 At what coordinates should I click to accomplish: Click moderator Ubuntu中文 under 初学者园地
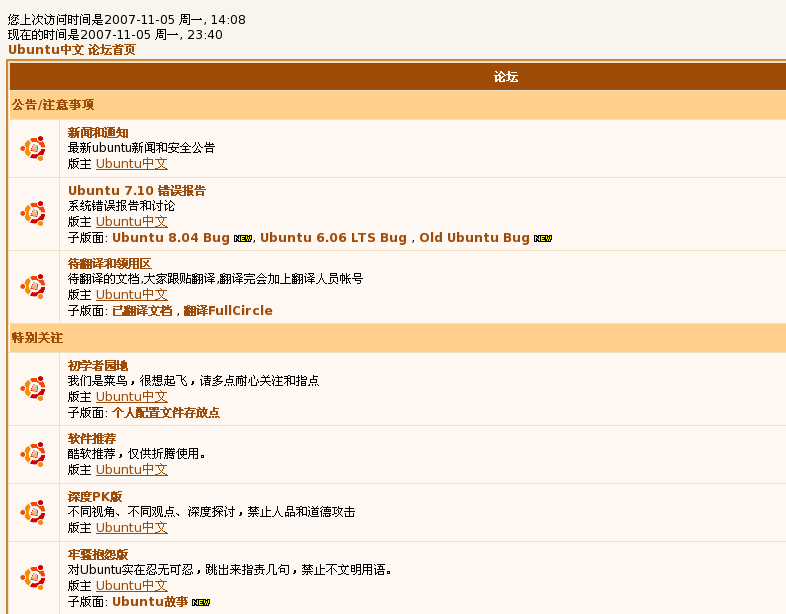132,396
